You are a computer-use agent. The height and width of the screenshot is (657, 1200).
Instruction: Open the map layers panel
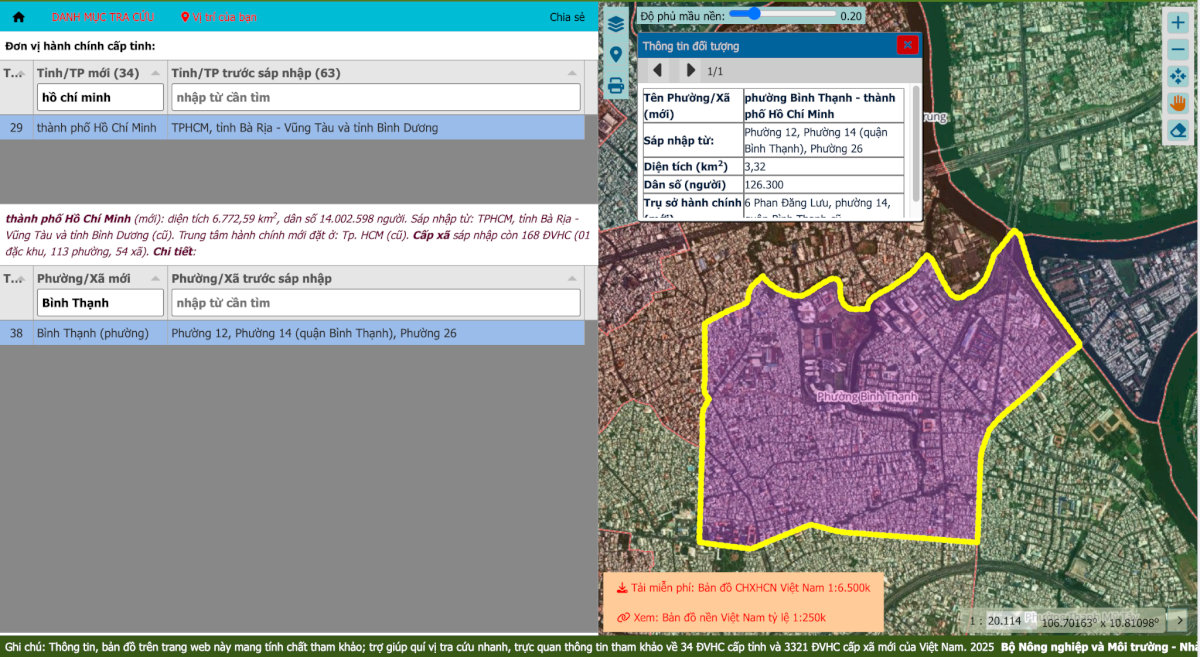[616, 23]
